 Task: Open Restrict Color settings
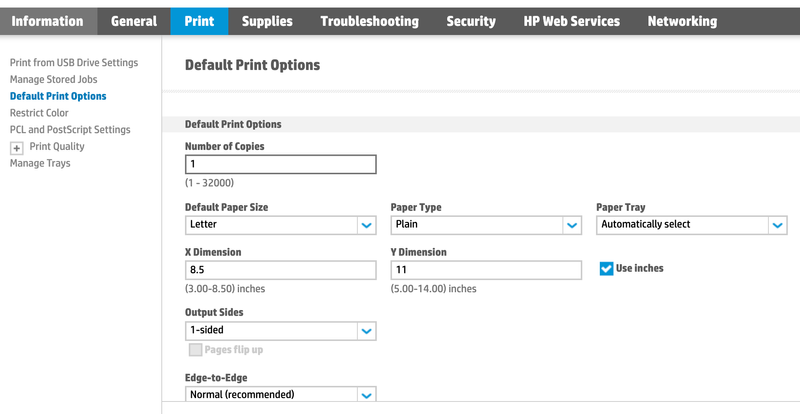tap(39, 113)
